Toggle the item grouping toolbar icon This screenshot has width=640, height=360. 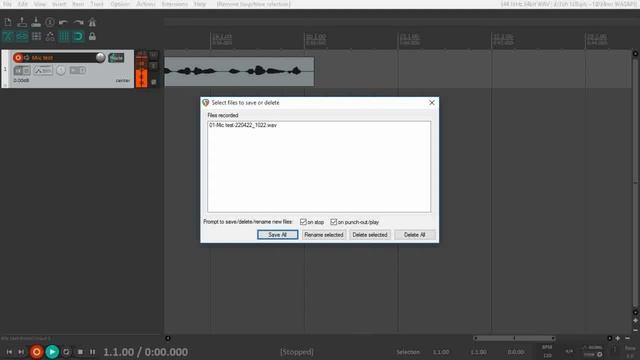coord(22,36)
